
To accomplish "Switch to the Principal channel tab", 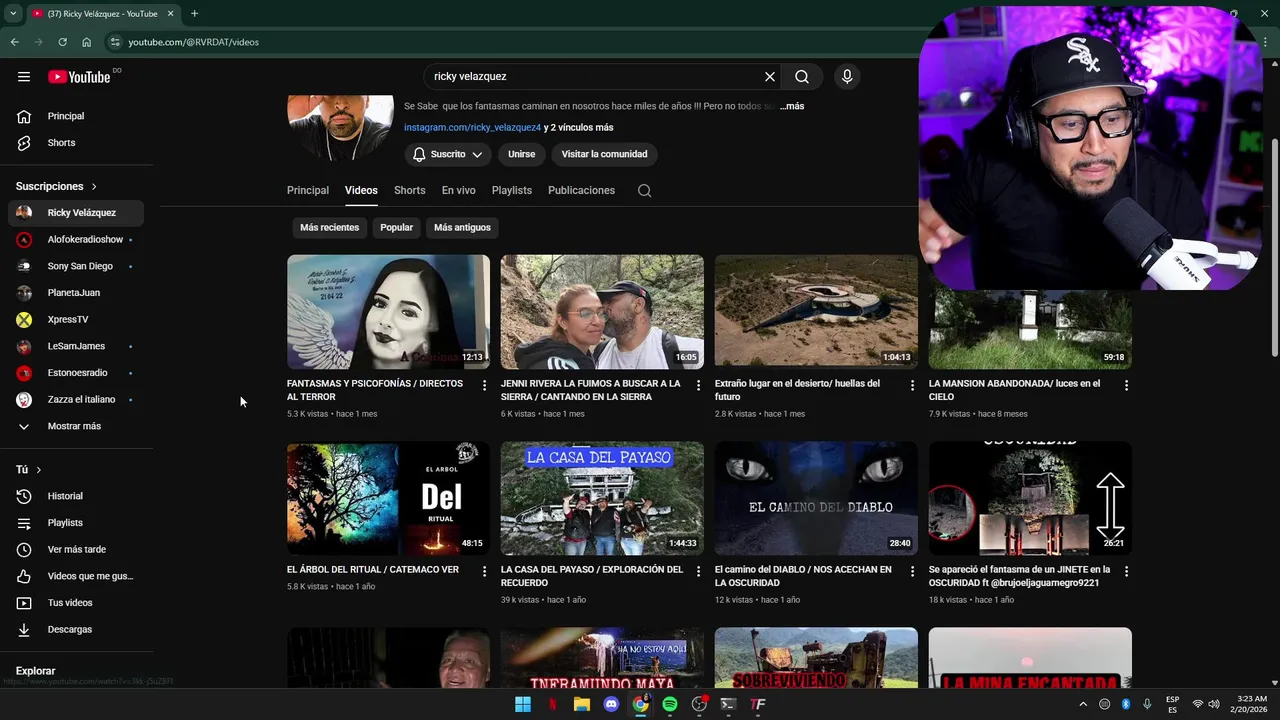I will coord(308,190).
